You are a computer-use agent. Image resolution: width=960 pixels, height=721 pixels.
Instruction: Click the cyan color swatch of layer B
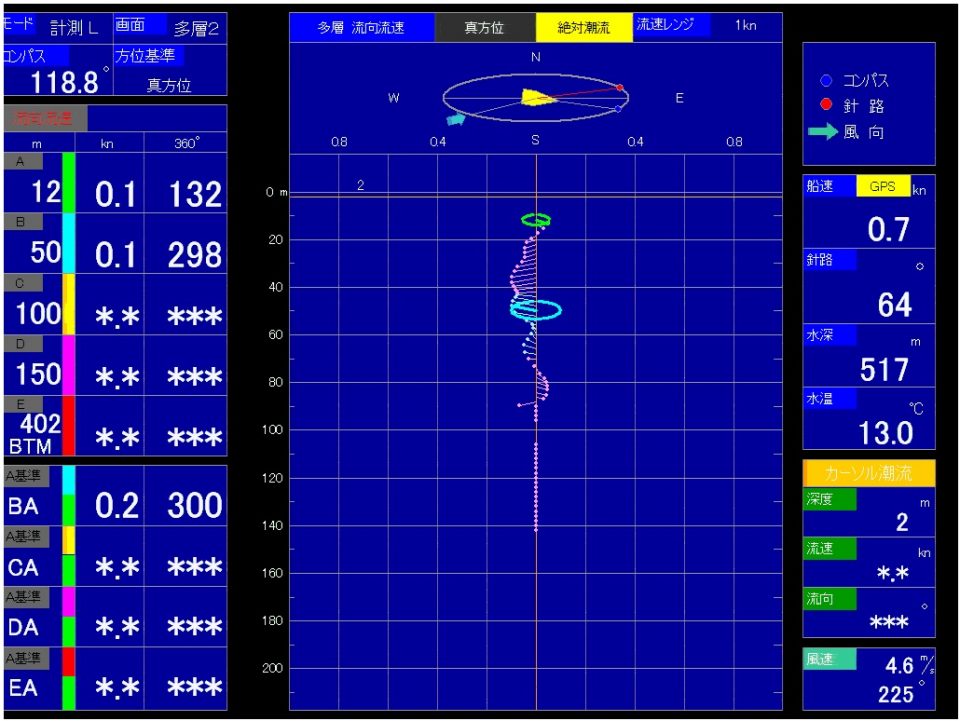click(69, 243)
